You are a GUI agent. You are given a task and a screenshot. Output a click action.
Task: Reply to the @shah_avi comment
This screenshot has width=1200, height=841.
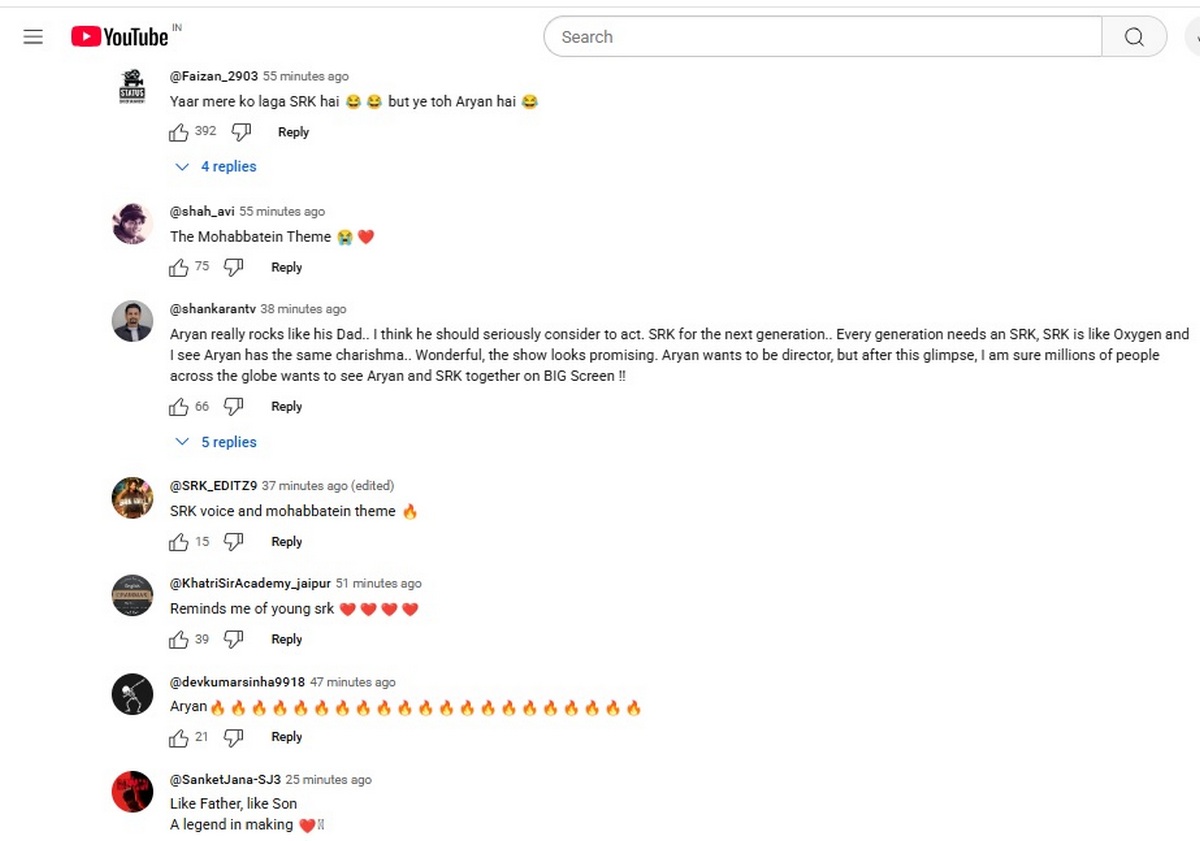[286, 267]
